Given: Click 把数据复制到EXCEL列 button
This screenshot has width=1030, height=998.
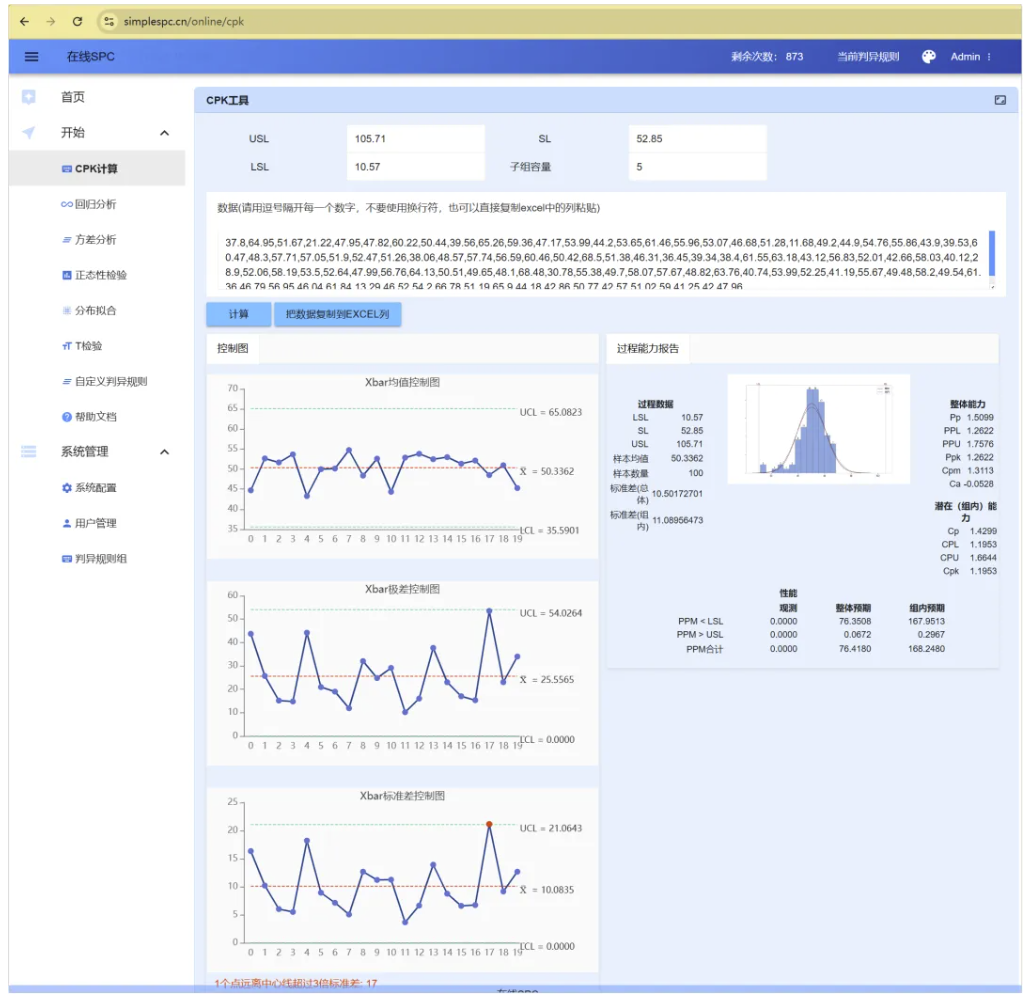Looking at the screenshot, I should pos(337,314).
